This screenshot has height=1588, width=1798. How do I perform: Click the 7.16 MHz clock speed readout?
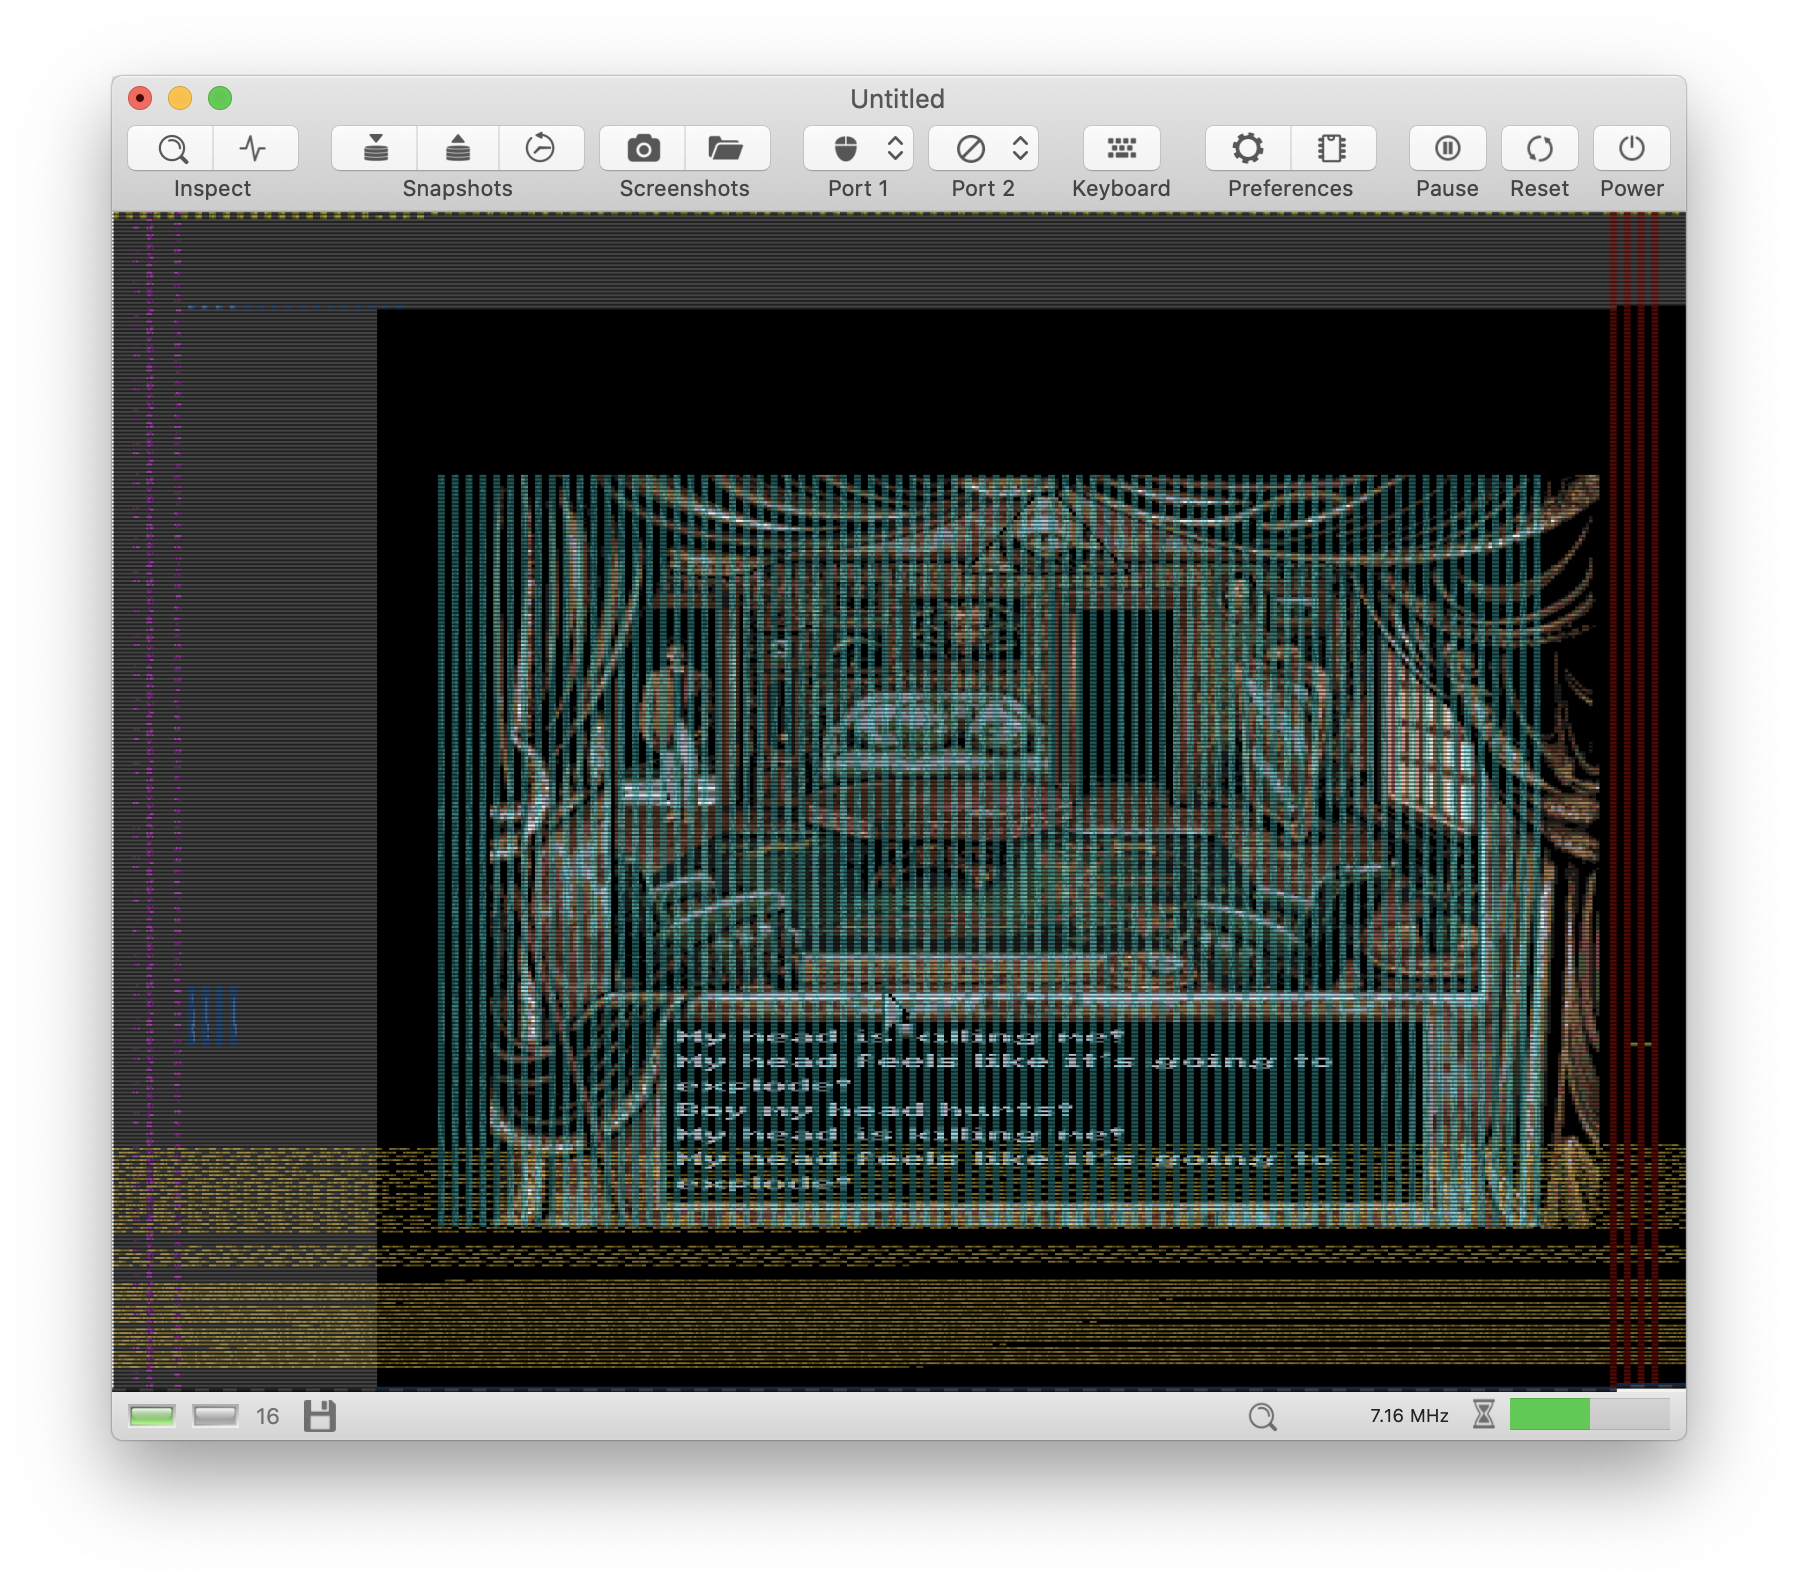coord(1409,1416)
